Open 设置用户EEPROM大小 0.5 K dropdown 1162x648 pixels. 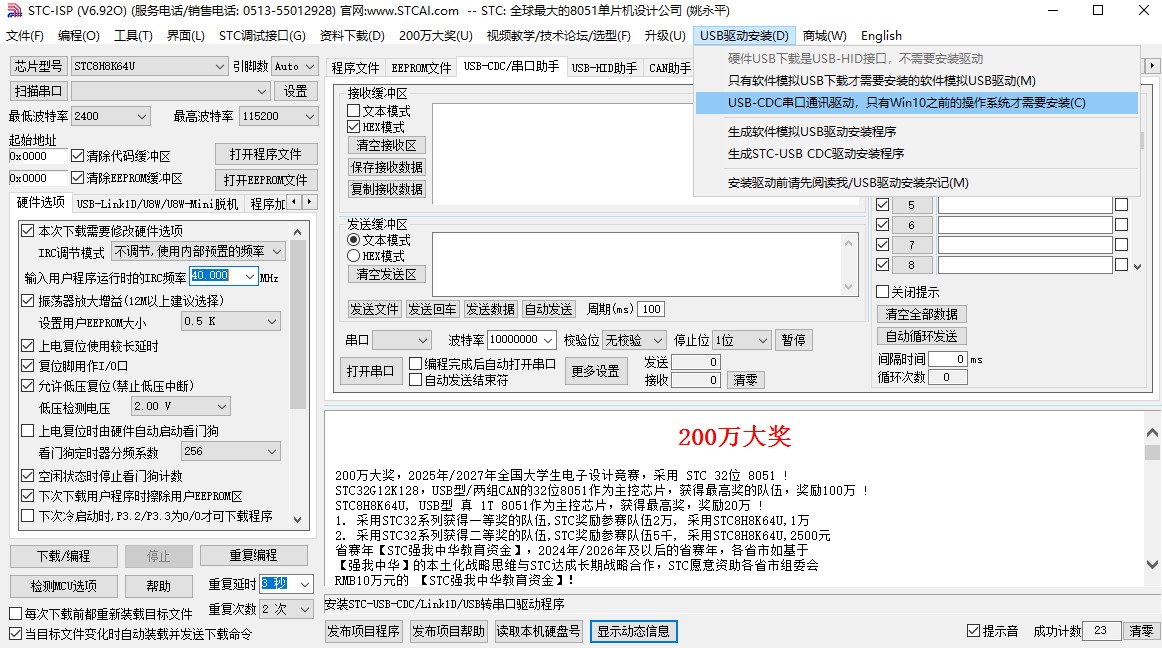click(x=230, y=322)
